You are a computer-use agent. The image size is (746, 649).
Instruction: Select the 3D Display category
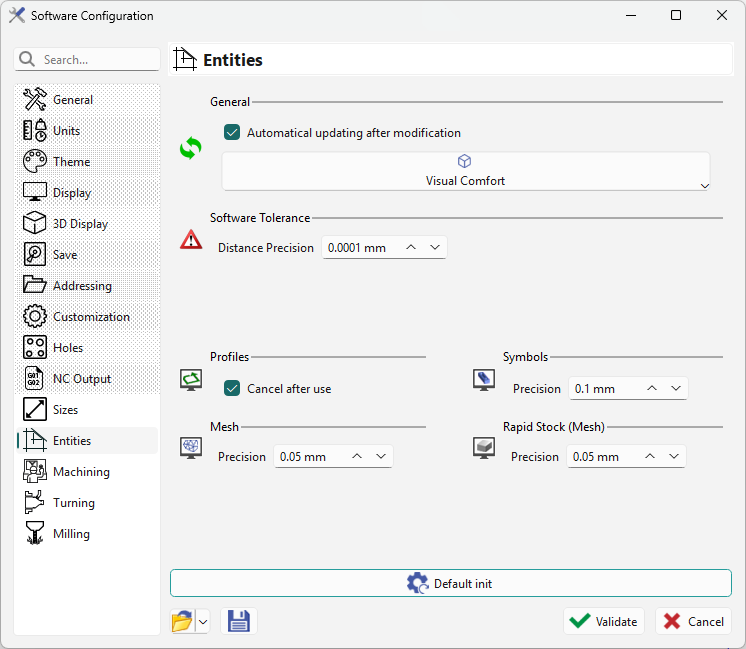pyautogui.click(x=80, y=224)
